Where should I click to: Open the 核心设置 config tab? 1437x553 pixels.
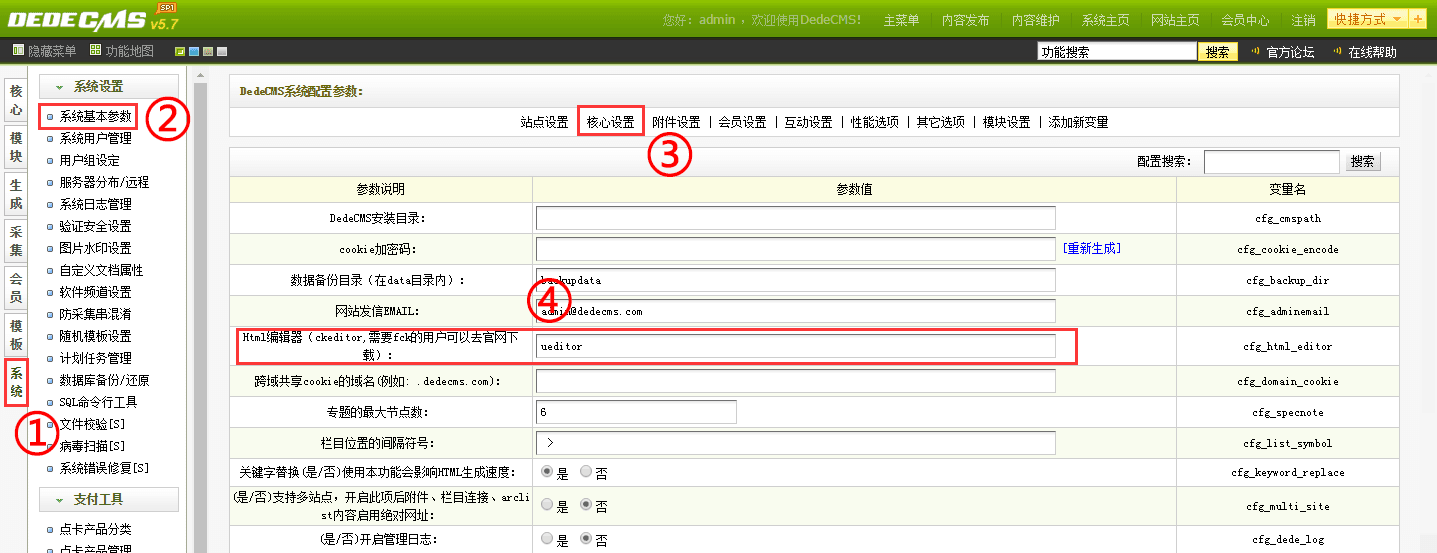pos(610,122)
